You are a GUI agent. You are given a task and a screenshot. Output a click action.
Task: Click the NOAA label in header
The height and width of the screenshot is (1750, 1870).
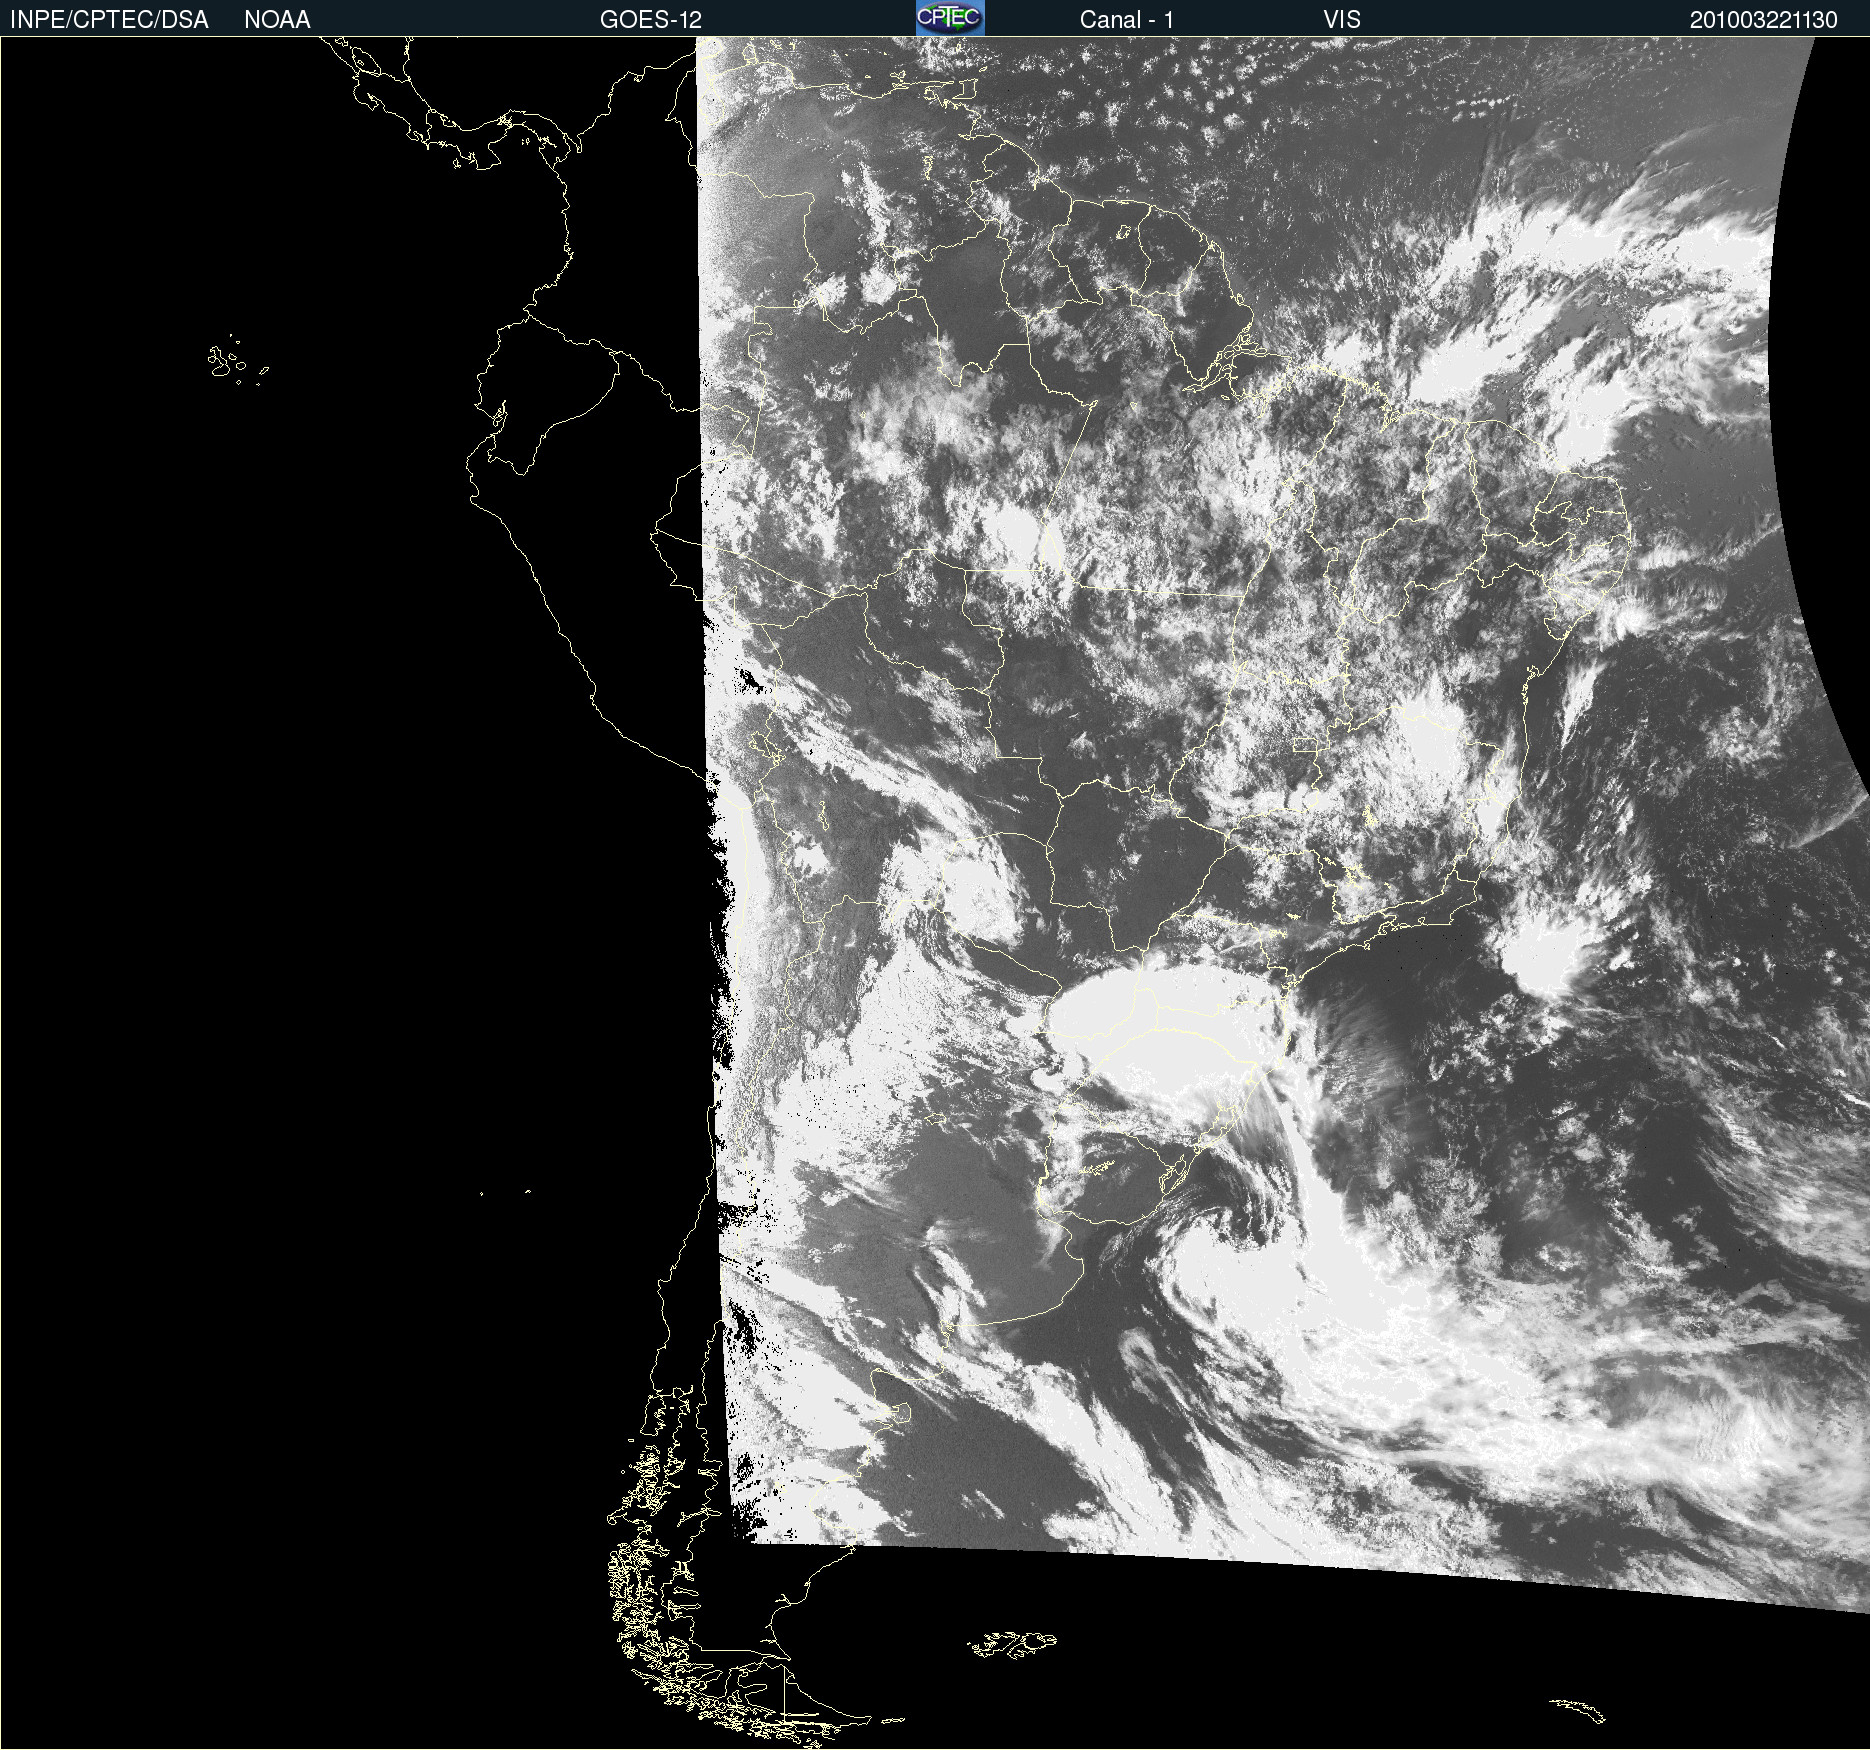277,19
